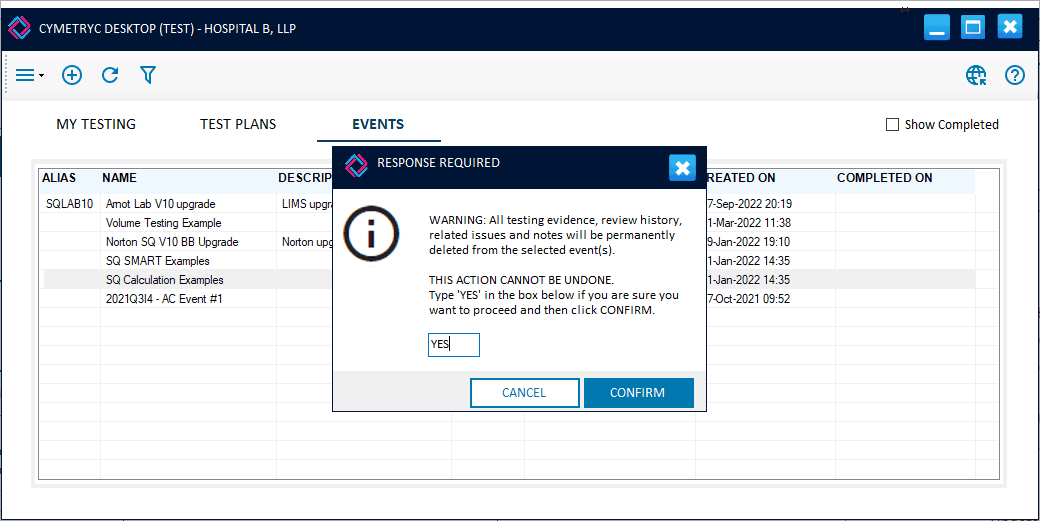Click the info icon in dialog
Image resolution: width=1040 pixels, height=521 pixels.
[371, 232]
